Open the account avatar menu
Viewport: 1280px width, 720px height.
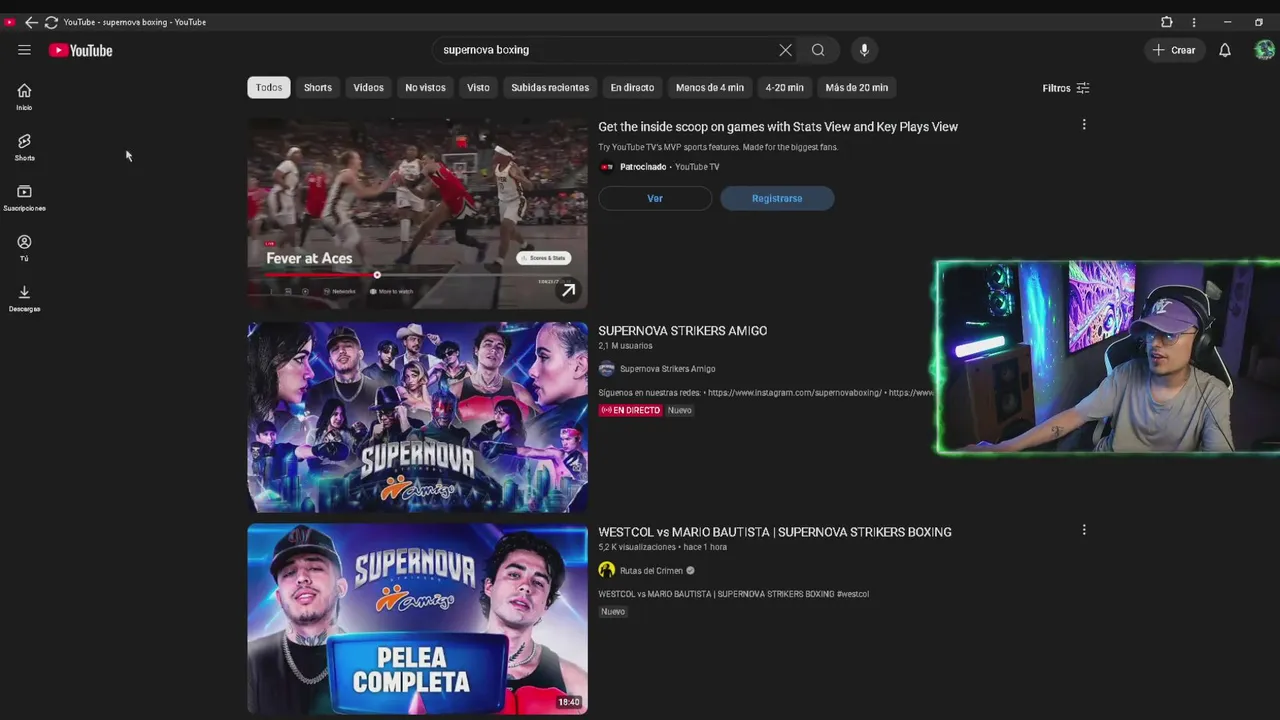[x=1264, y=50]
